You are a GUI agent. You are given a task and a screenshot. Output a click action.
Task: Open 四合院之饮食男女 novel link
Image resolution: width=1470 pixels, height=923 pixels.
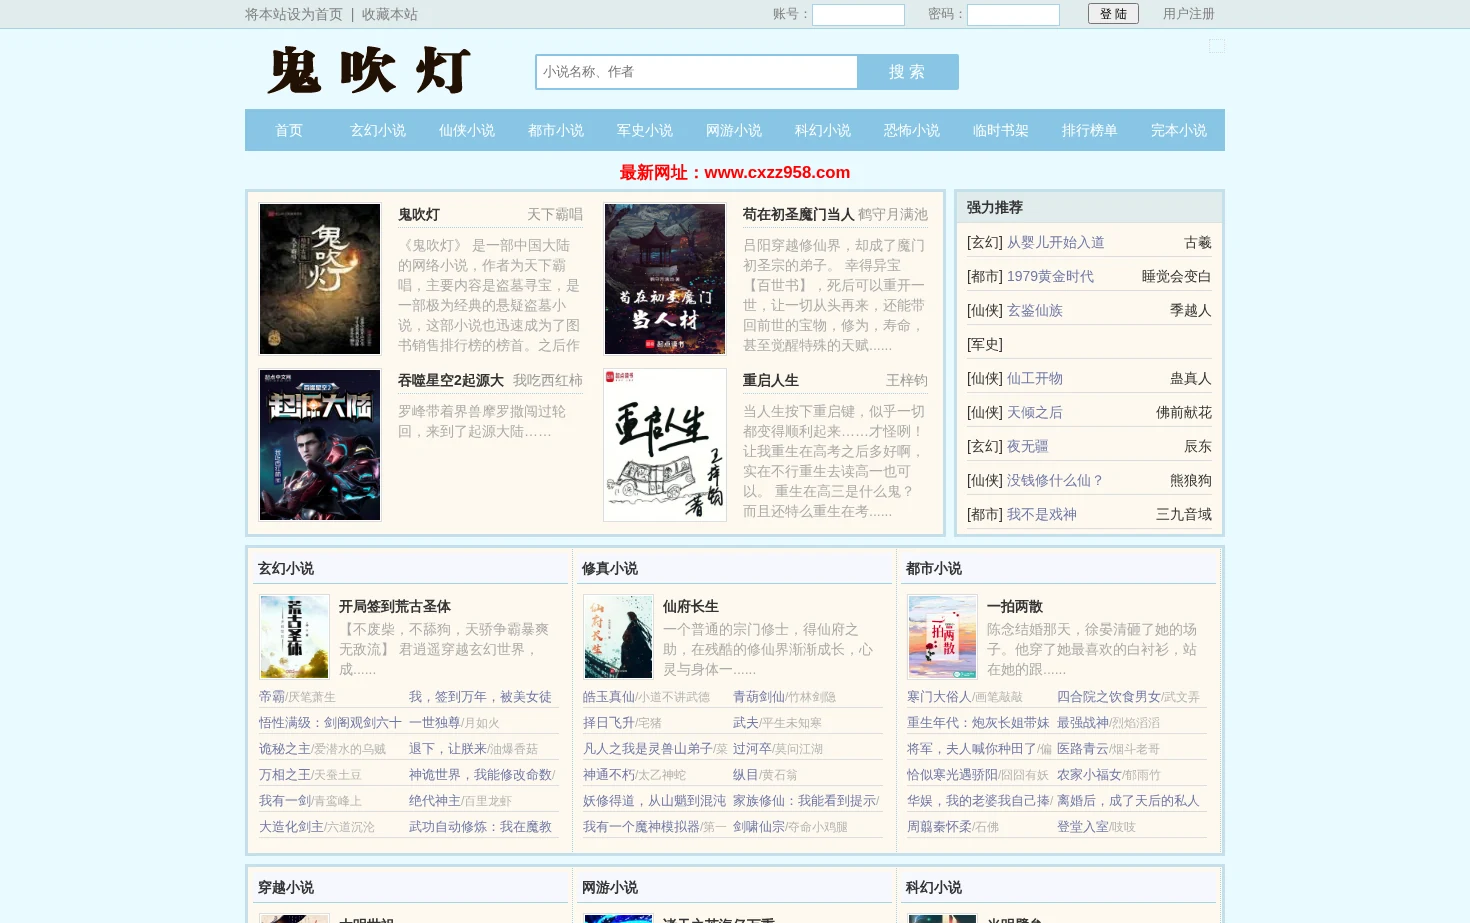click(1109, 697)
